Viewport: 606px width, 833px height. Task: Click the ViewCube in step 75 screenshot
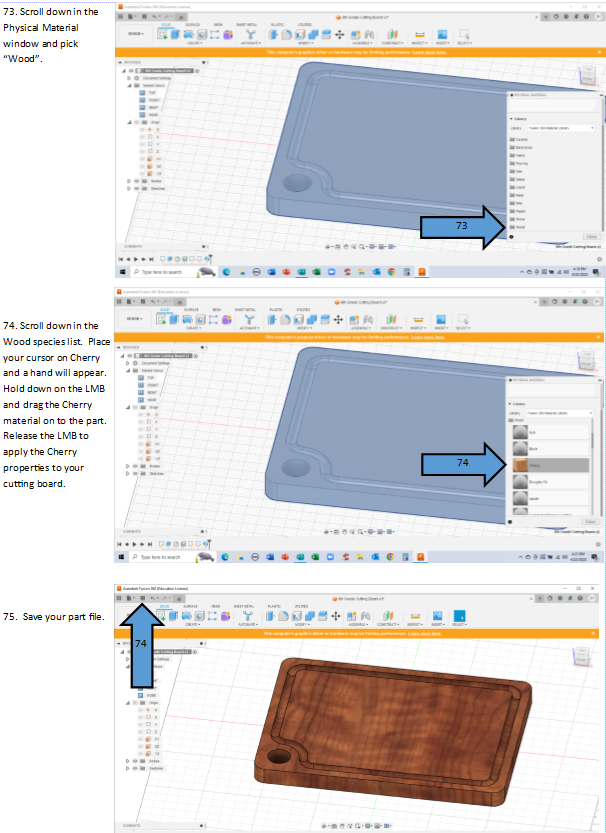point(582,656)
